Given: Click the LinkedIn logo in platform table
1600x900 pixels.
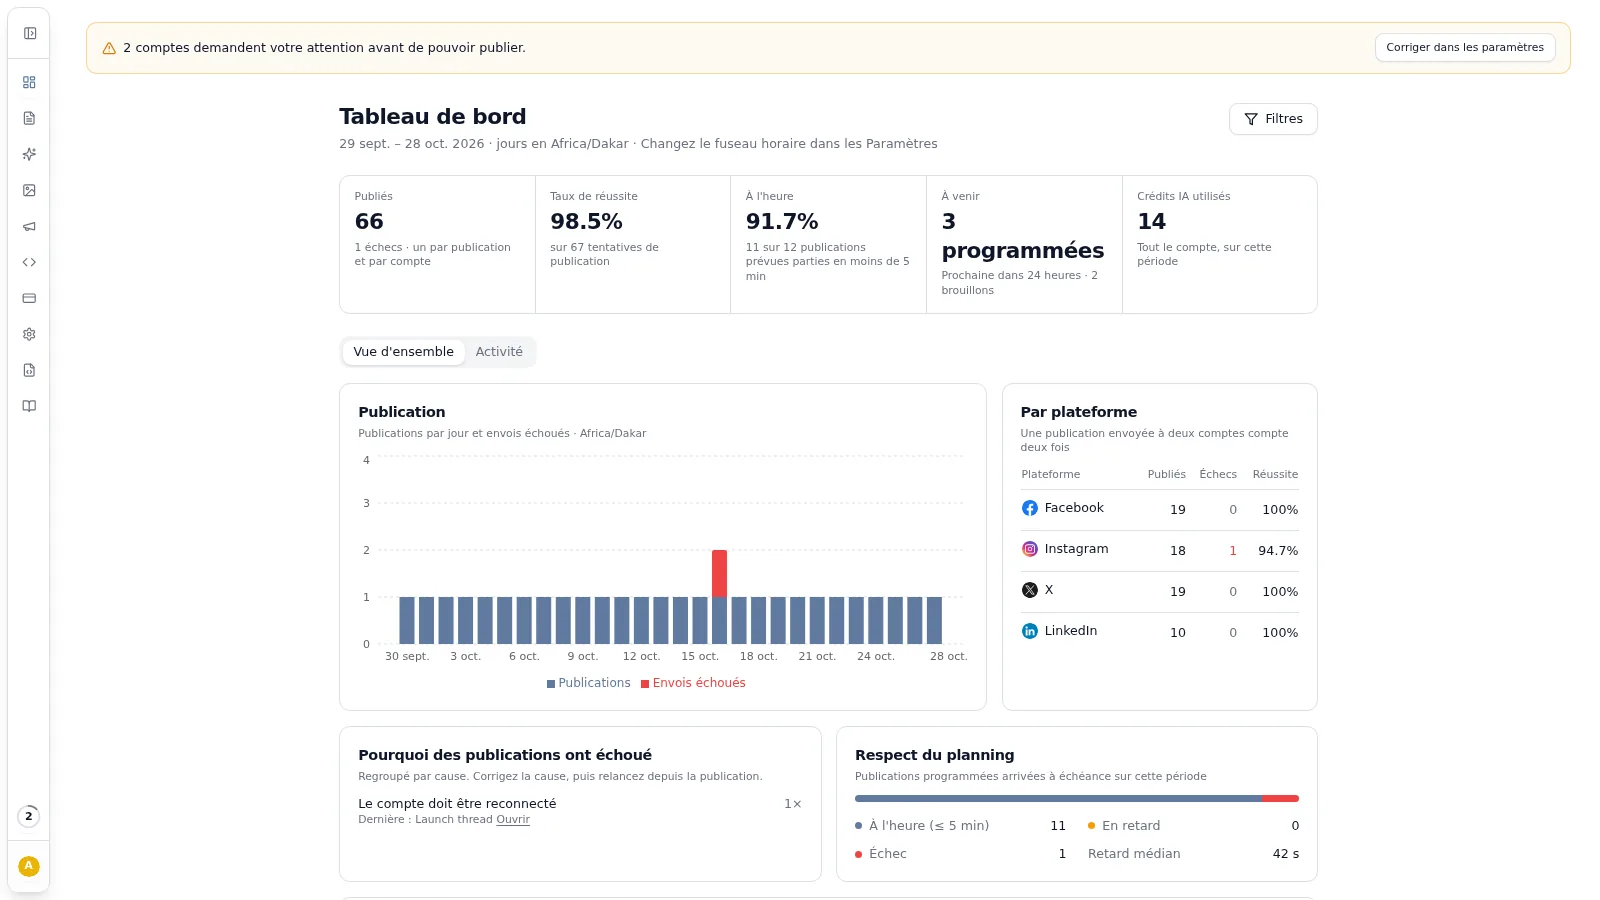Looking at the screenshot, I should (1030, 631).
